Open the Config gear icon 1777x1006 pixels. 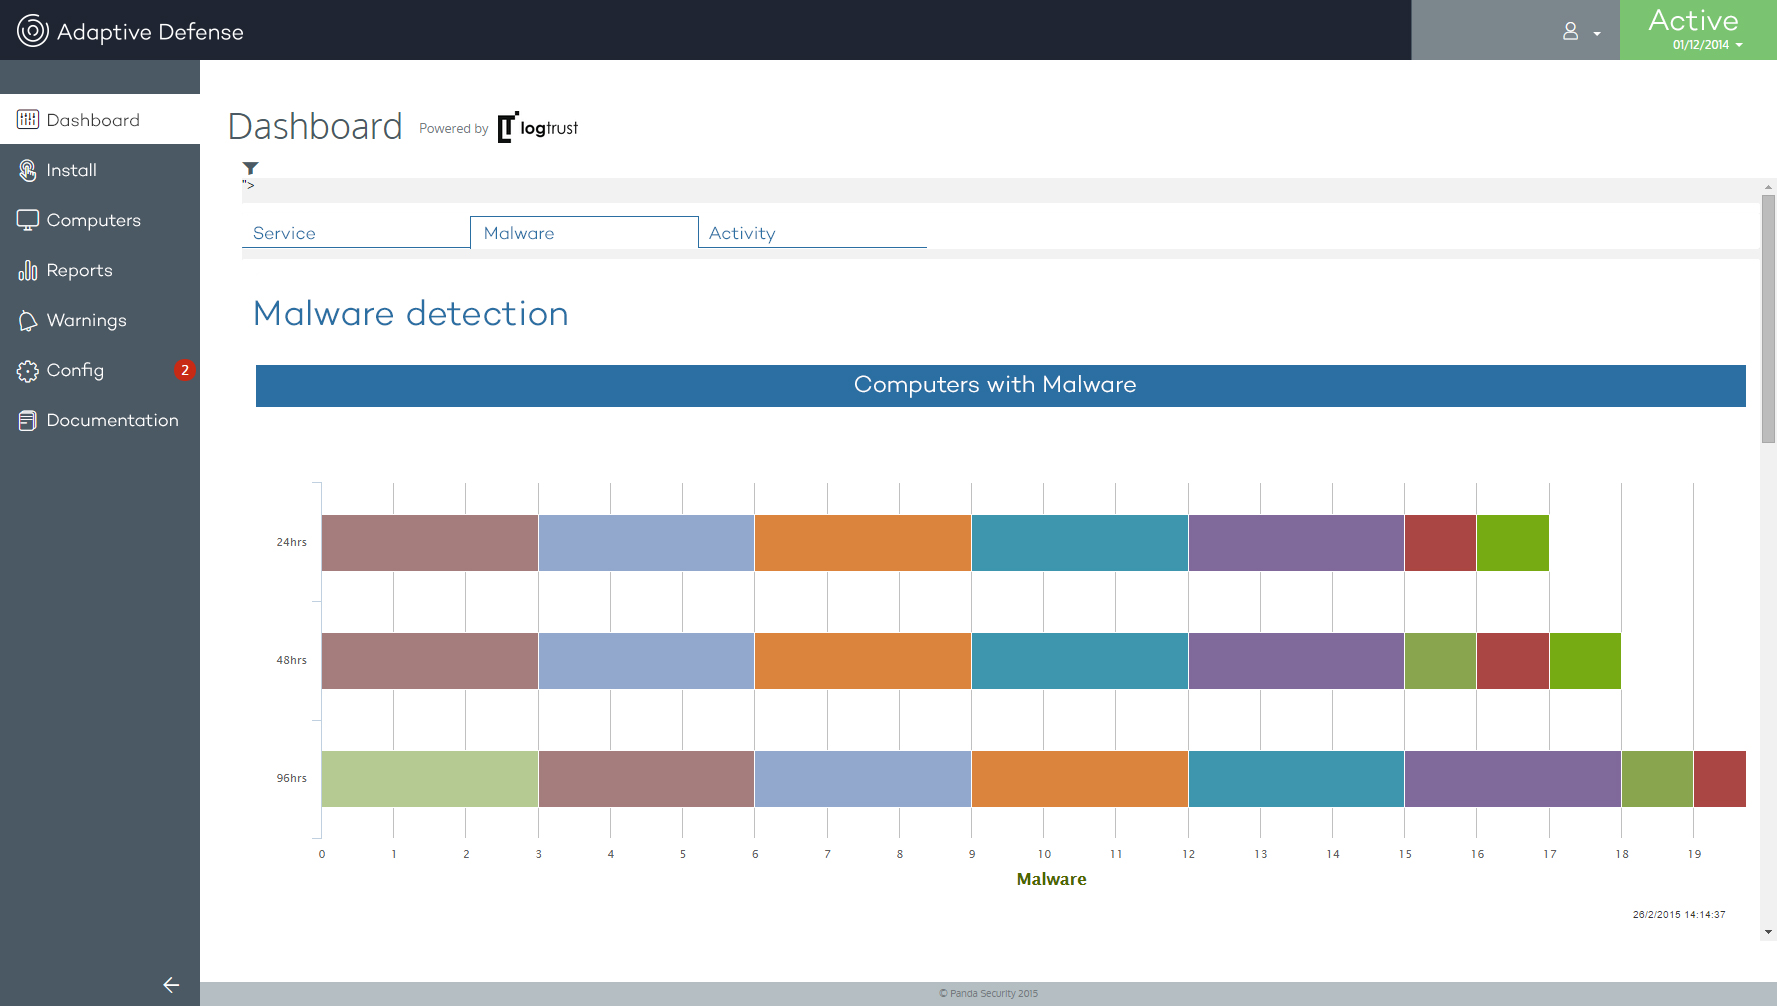pyautogui.click(x=27, y=371)
